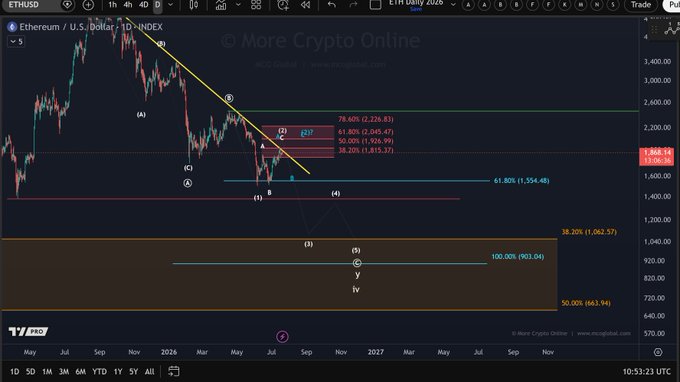
Task: Select the YTD date range
Action: 99,372
